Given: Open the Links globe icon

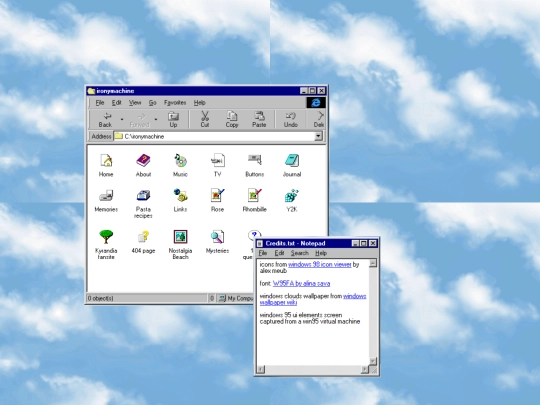Looking at the screenshot, I should pos(180,200).
